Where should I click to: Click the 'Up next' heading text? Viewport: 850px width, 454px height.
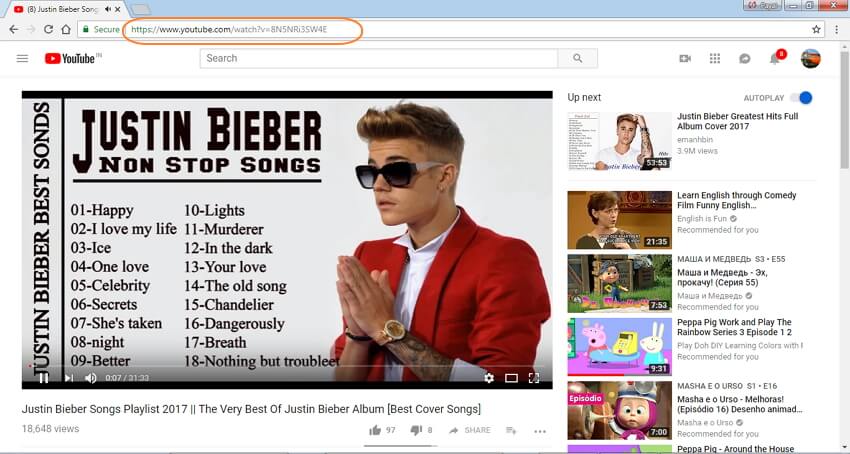[584, 98]
